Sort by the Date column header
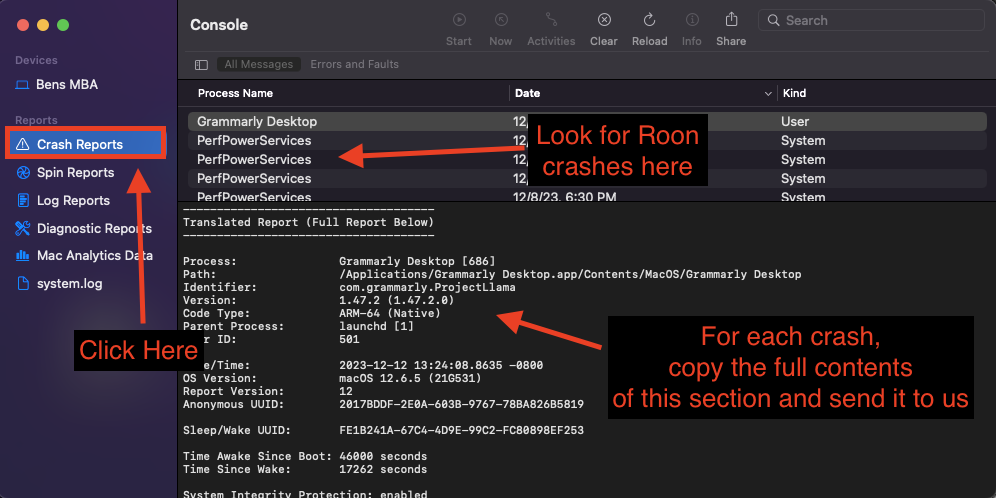 click(527, 93)
